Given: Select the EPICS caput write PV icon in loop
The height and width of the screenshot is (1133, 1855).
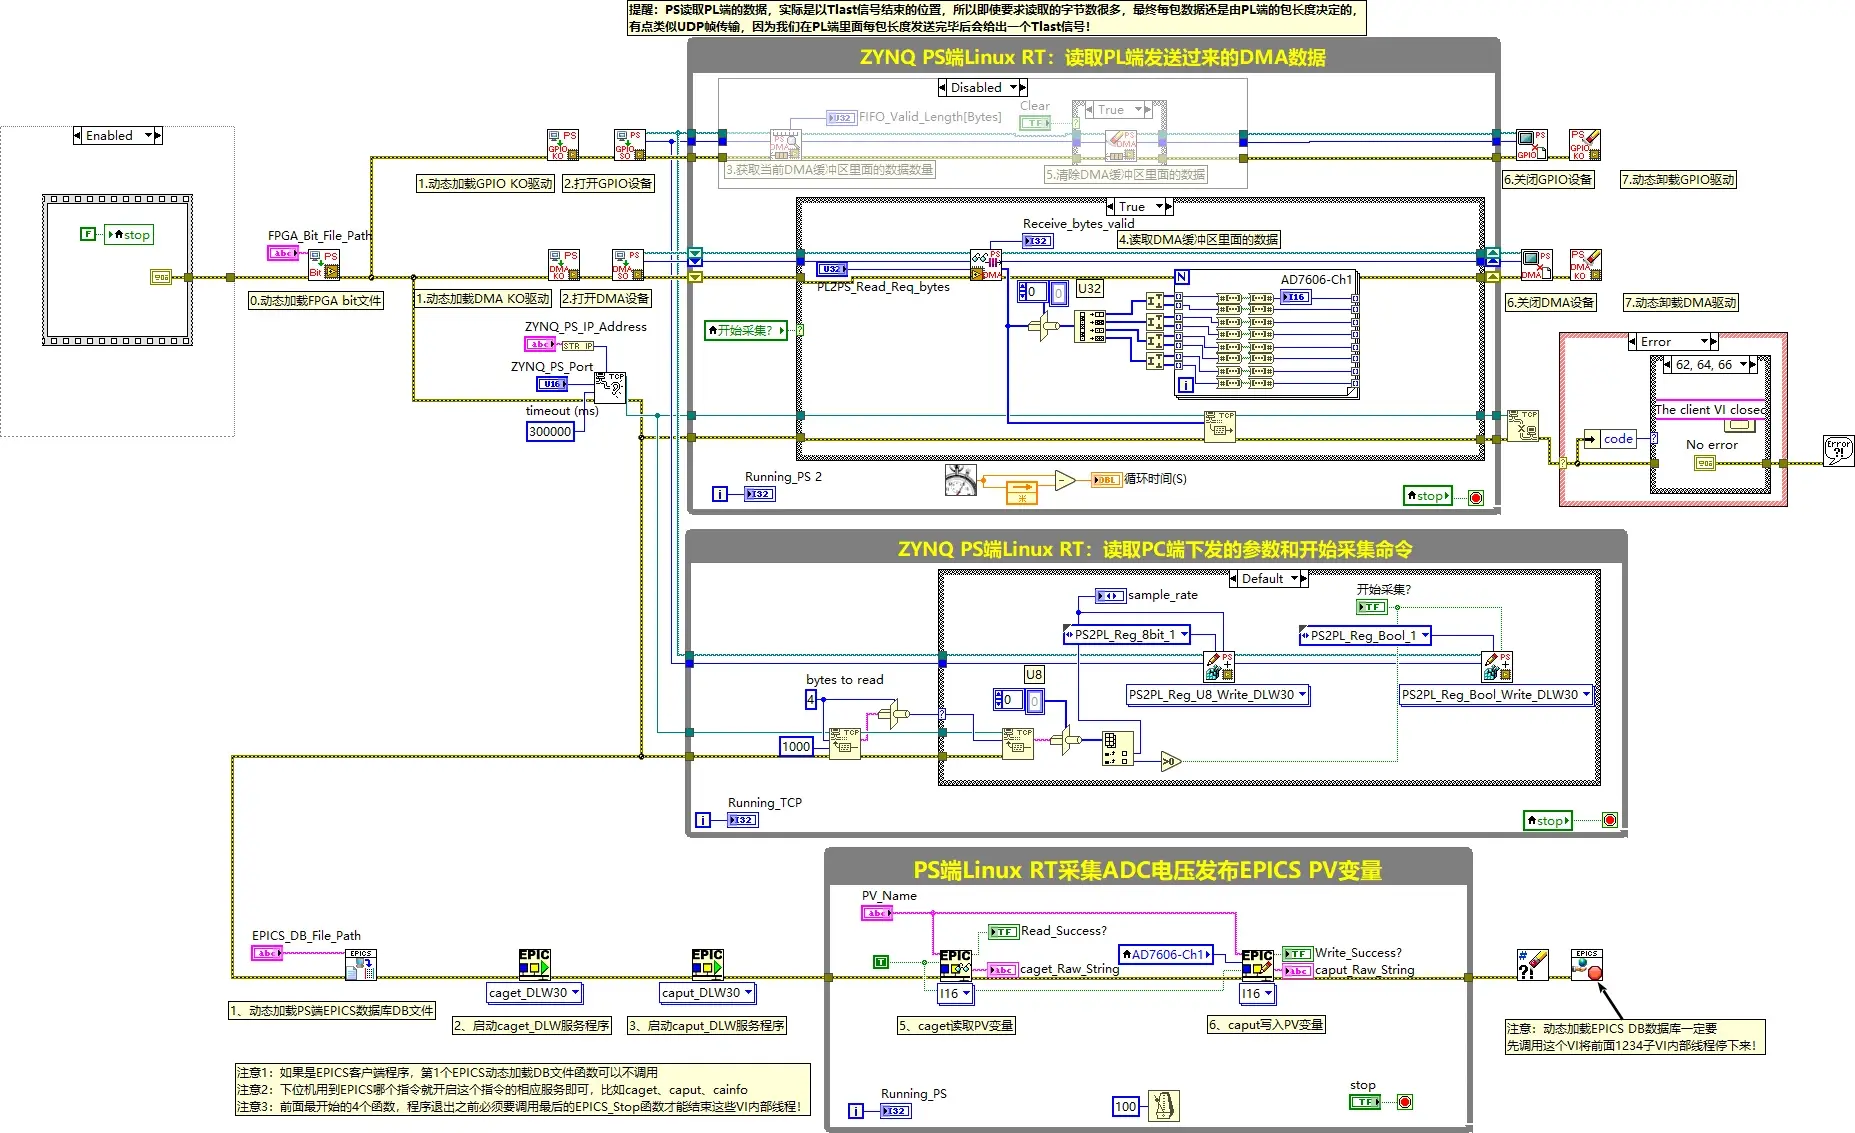Looking at the screenshot, I should click(1257, 964).
